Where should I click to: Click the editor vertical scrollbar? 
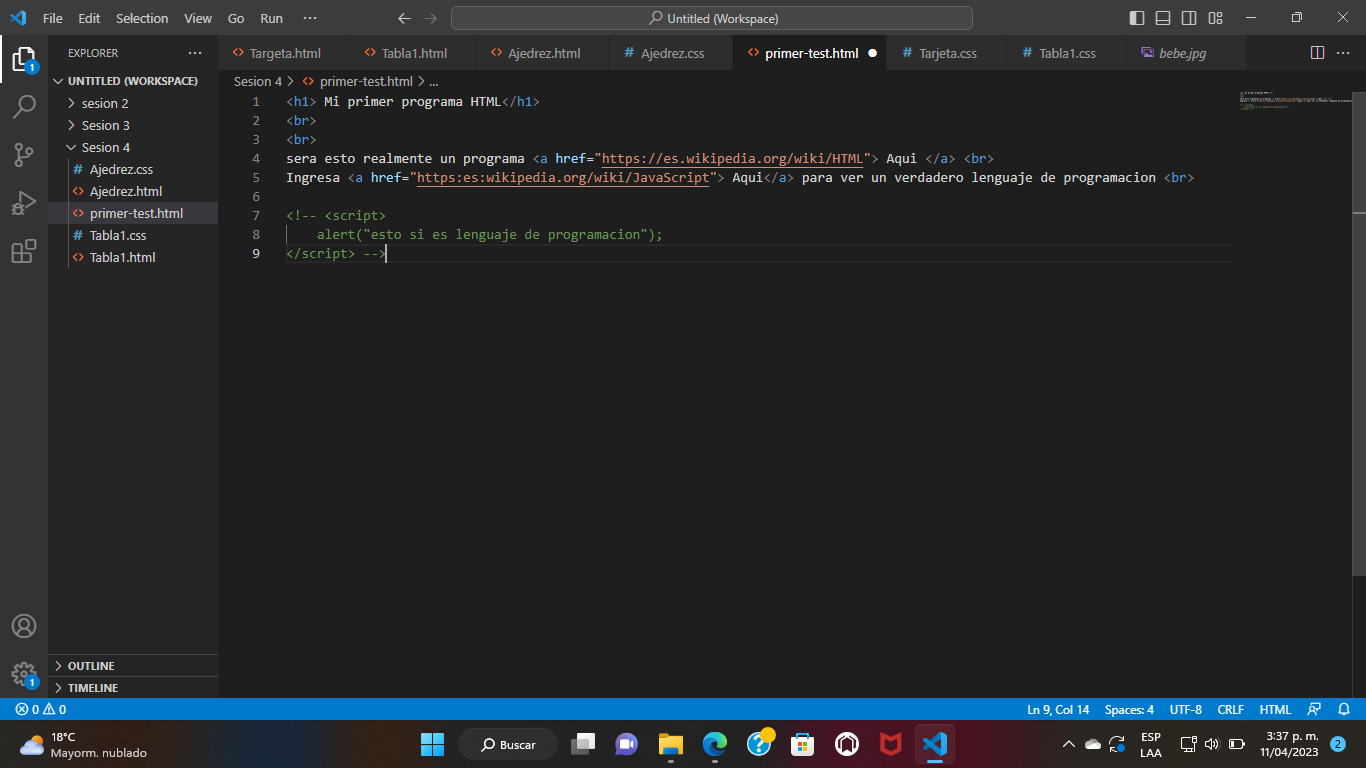[x=1359, y=333]
